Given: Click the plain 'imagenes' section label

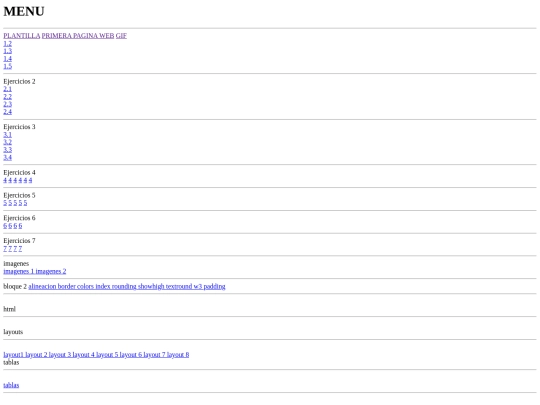Looking at the screenshot, I should click(16, 264).
